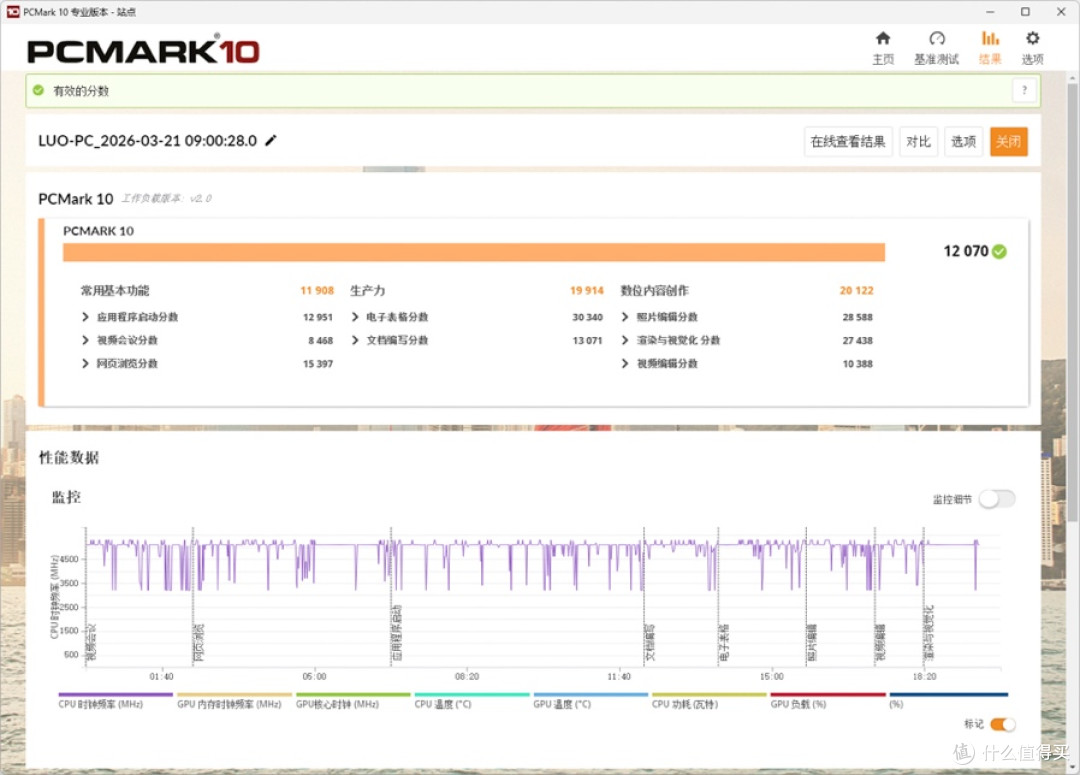The height and width of the screenshot is (775, 1080).
Task: Click the 电子表格 marker line in chart
Action: [x=718, y=597]
